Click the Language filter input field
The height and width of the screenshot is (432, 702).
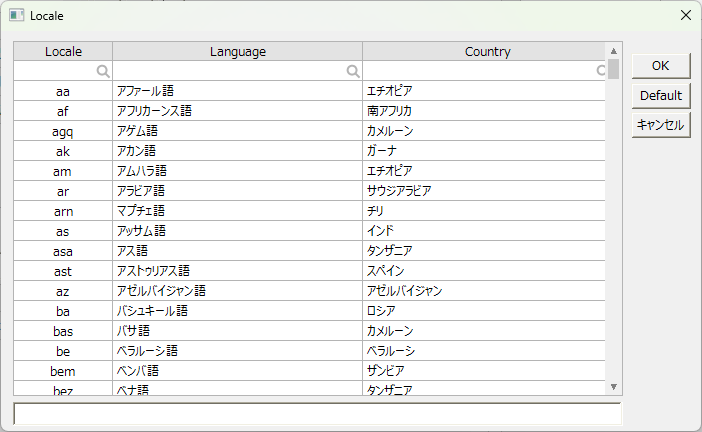coord(228,71)
